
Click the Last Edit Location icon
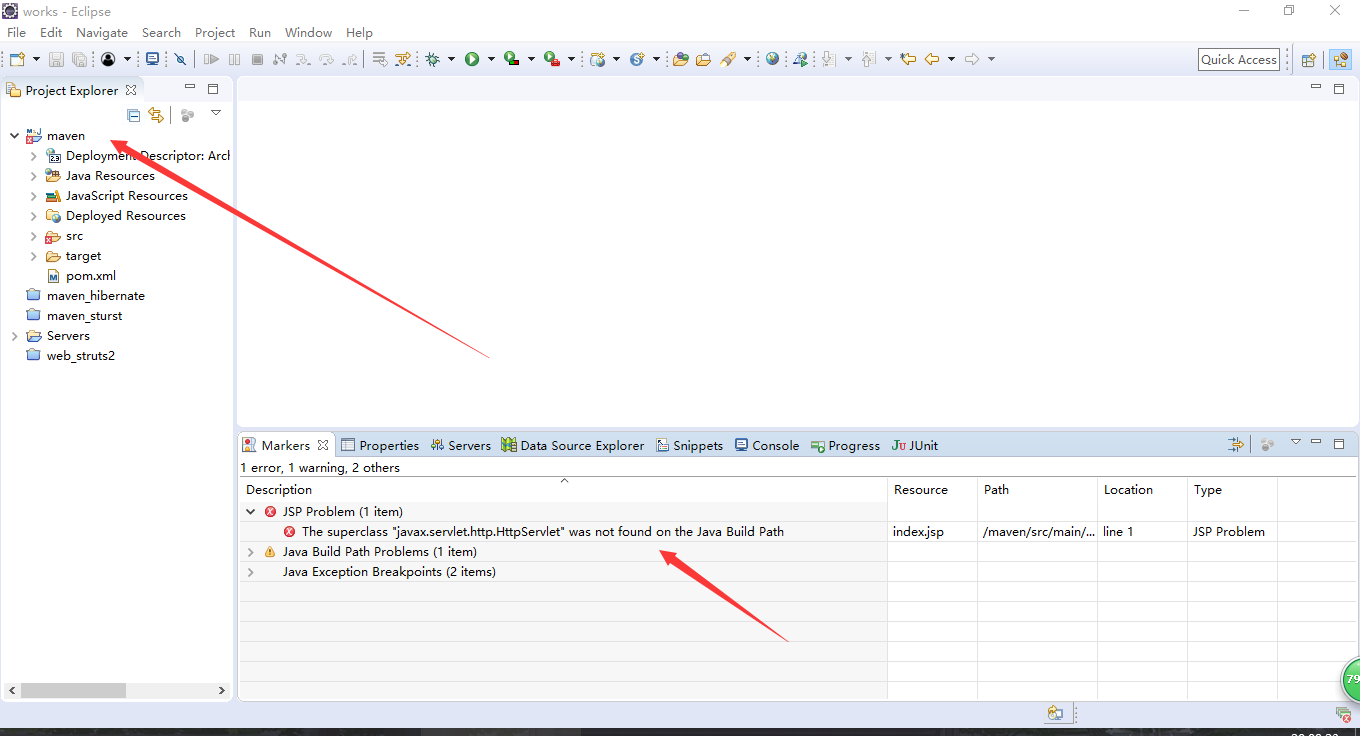coord(908,59)
